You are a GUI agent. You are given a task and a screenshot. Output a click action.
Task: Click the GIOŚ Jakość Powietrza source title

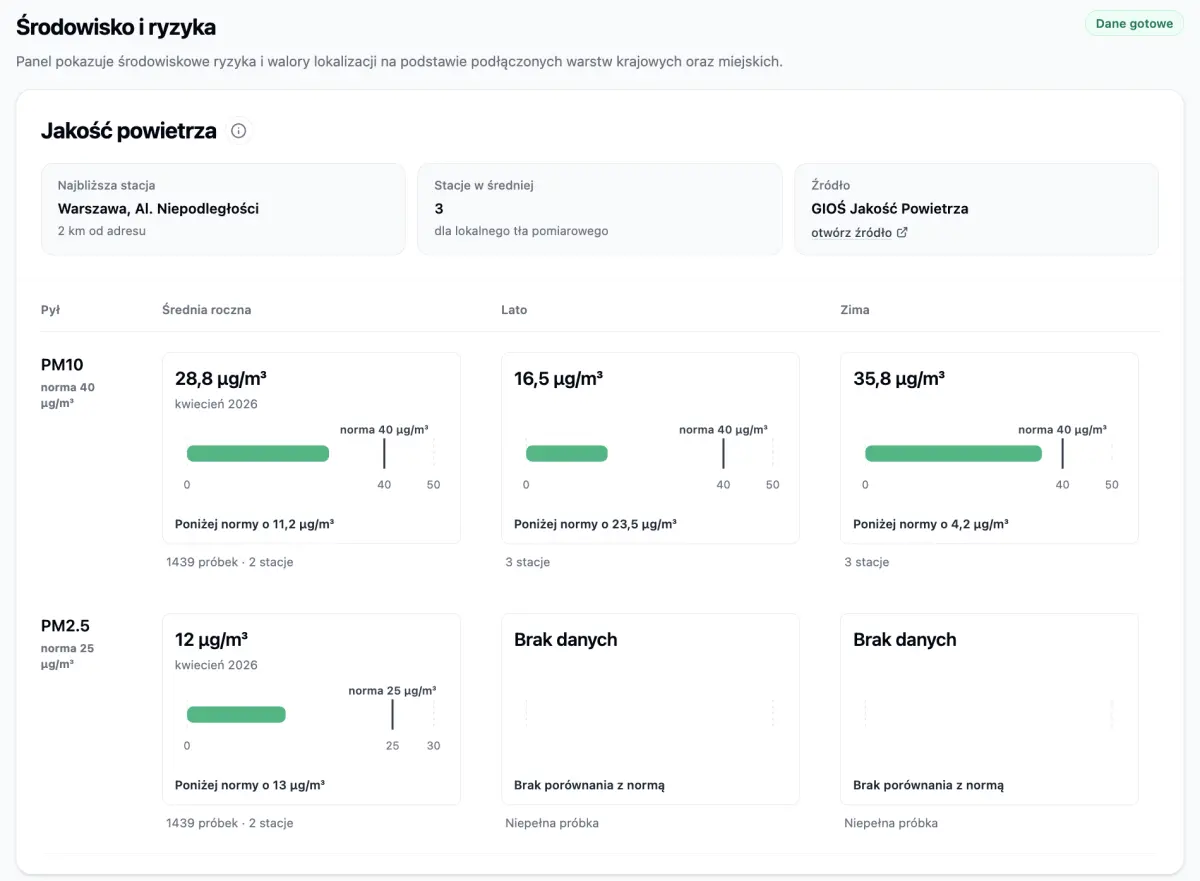(890, 209)
